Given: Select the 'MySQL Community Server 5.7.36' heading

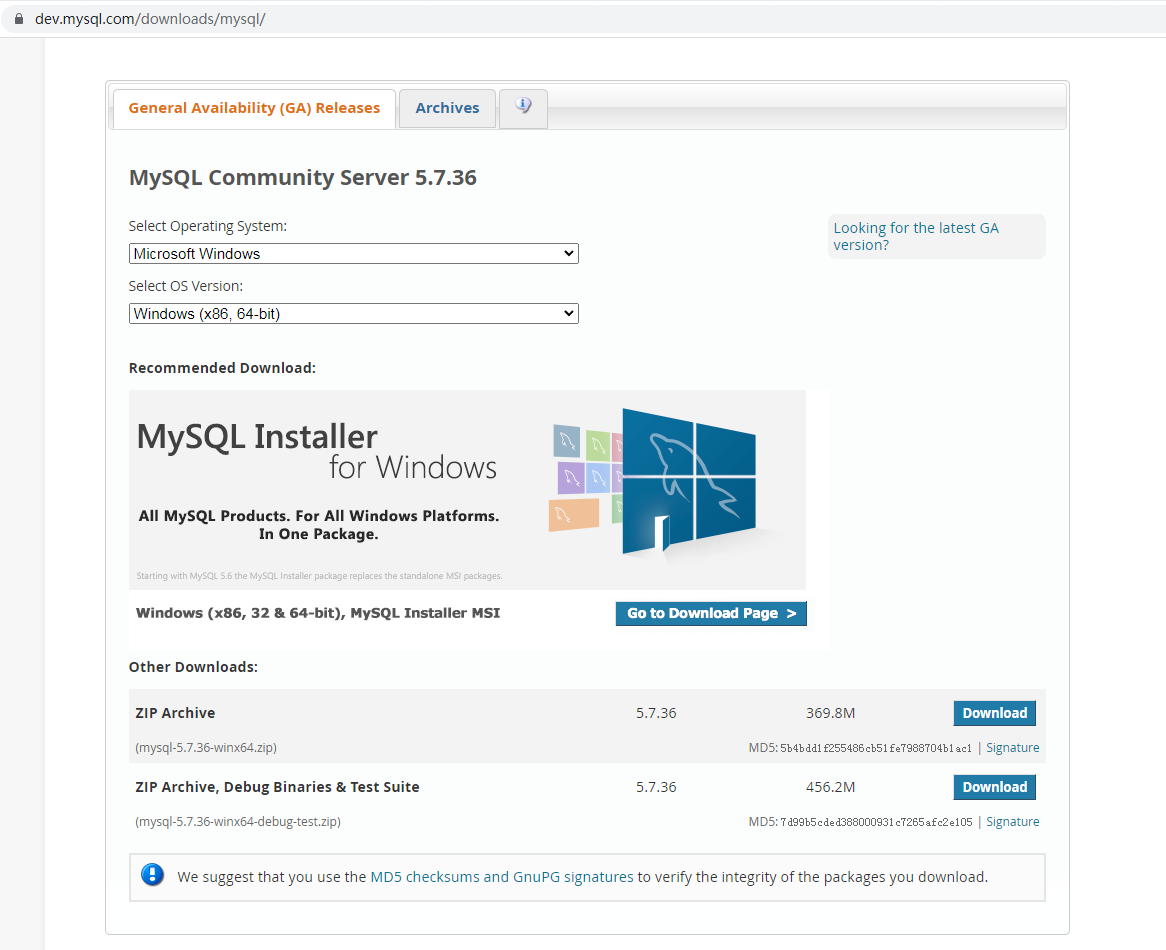Looking at the screenshot, I should [x=303, y=178].
